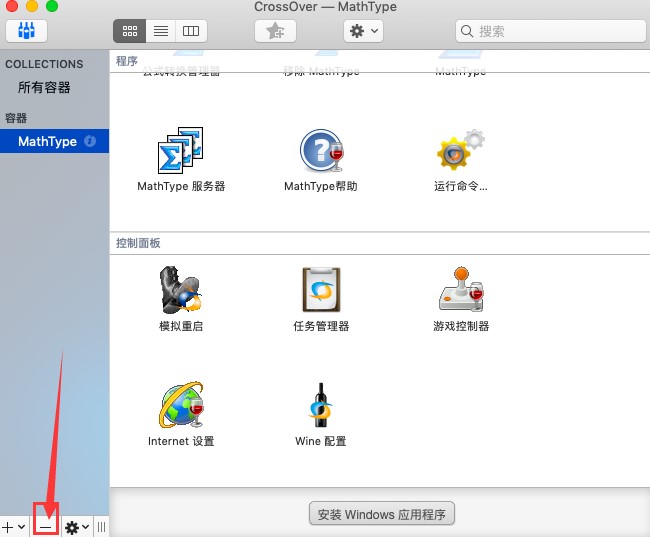Viewport: 650px width, 537px height.
Task: Switch to icon grid view
Action: (x=130, y=31)
